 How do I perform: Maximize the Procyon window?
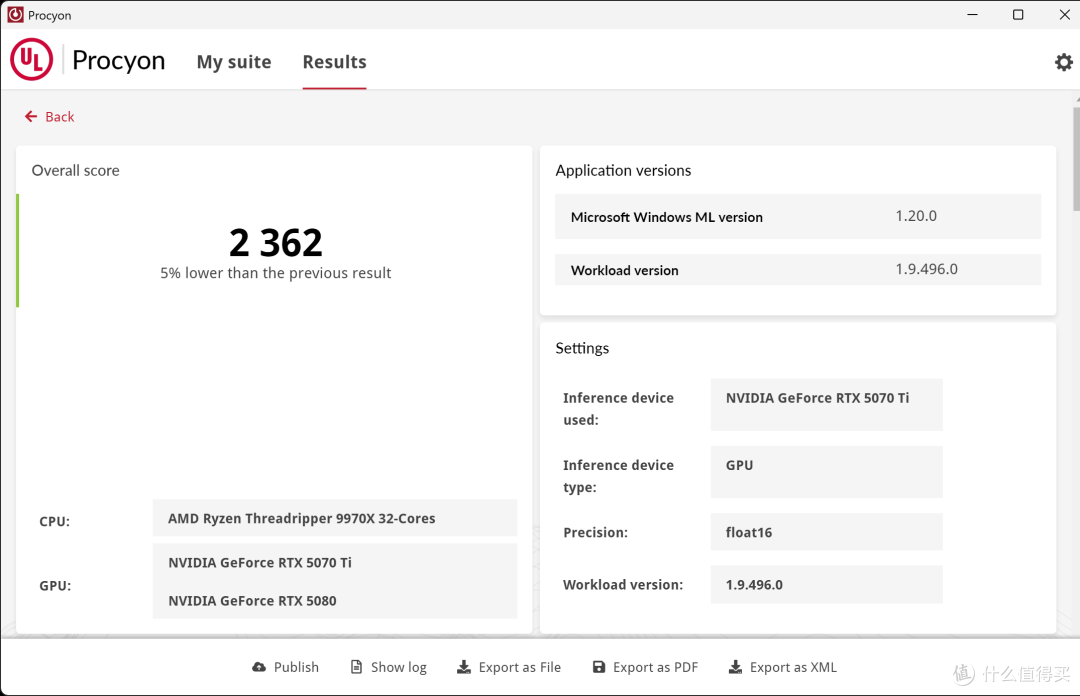click(x=1018, y=14)
